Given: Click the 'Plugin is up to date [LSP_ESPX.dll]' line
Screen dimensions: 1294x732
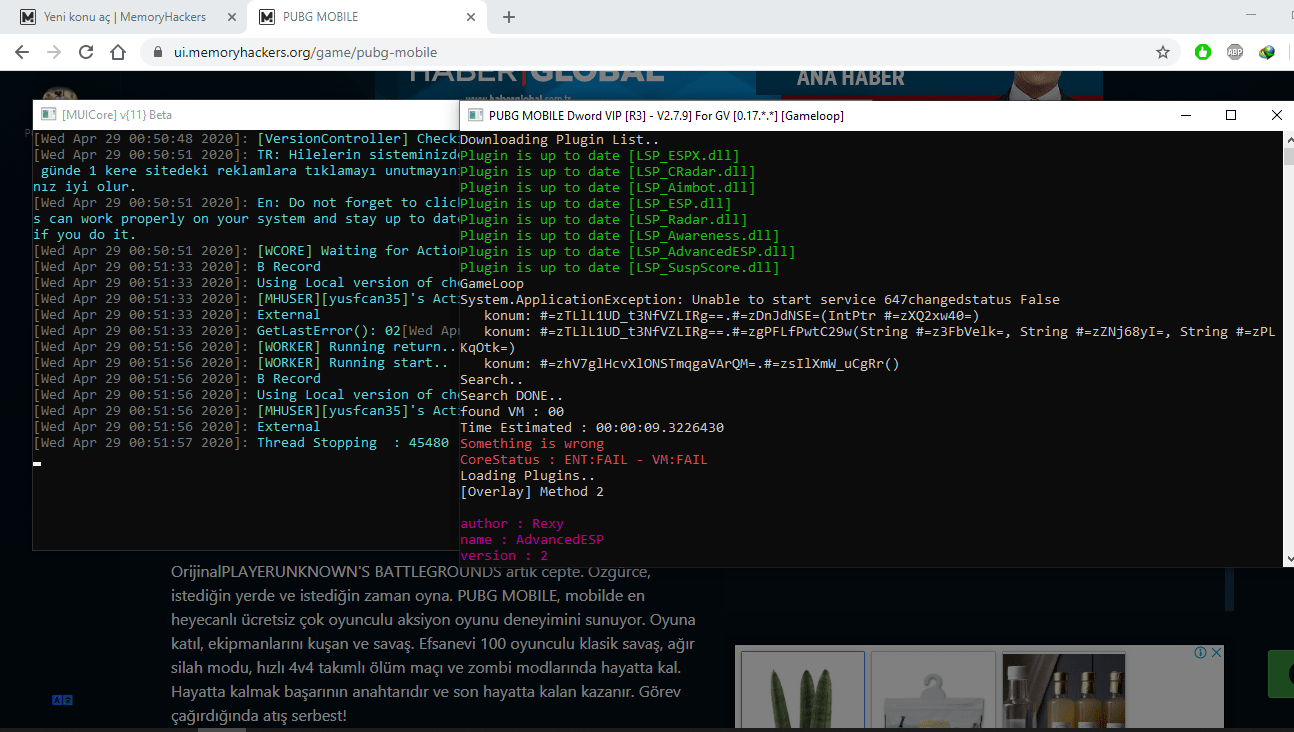Looking at the screenshot, I should pyautogui.click(x=600, y=155).
